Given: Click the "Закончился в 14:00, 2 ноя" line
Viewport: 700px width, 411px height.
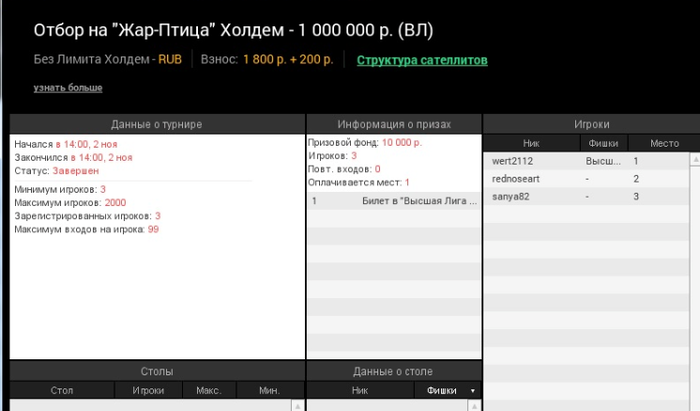Looking at the screenshot, I should coord(74,158).
